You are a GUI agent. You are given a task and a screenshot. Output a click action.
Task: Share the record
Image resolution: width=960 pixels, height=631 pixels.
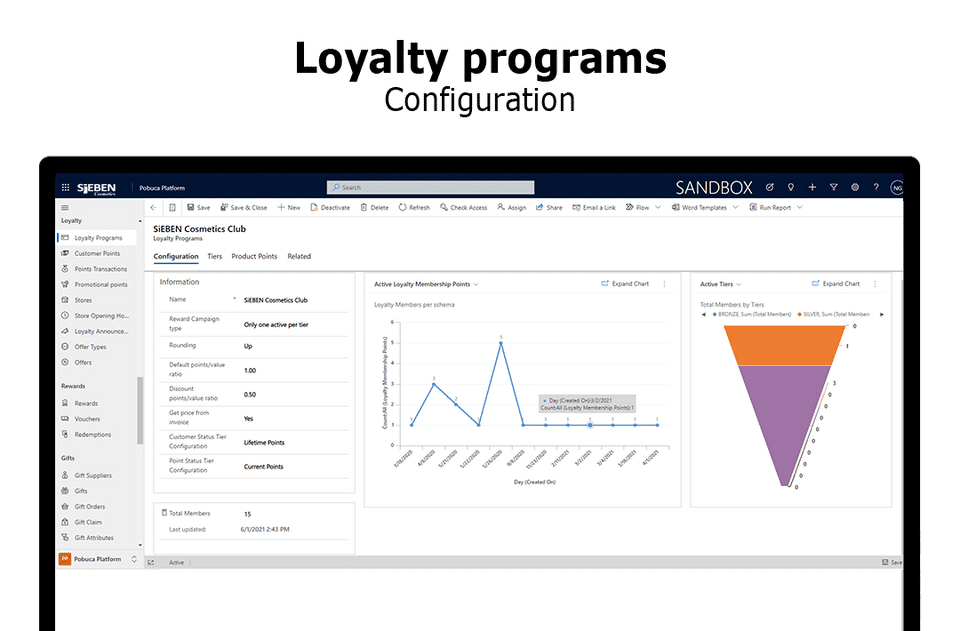(549, 207)
